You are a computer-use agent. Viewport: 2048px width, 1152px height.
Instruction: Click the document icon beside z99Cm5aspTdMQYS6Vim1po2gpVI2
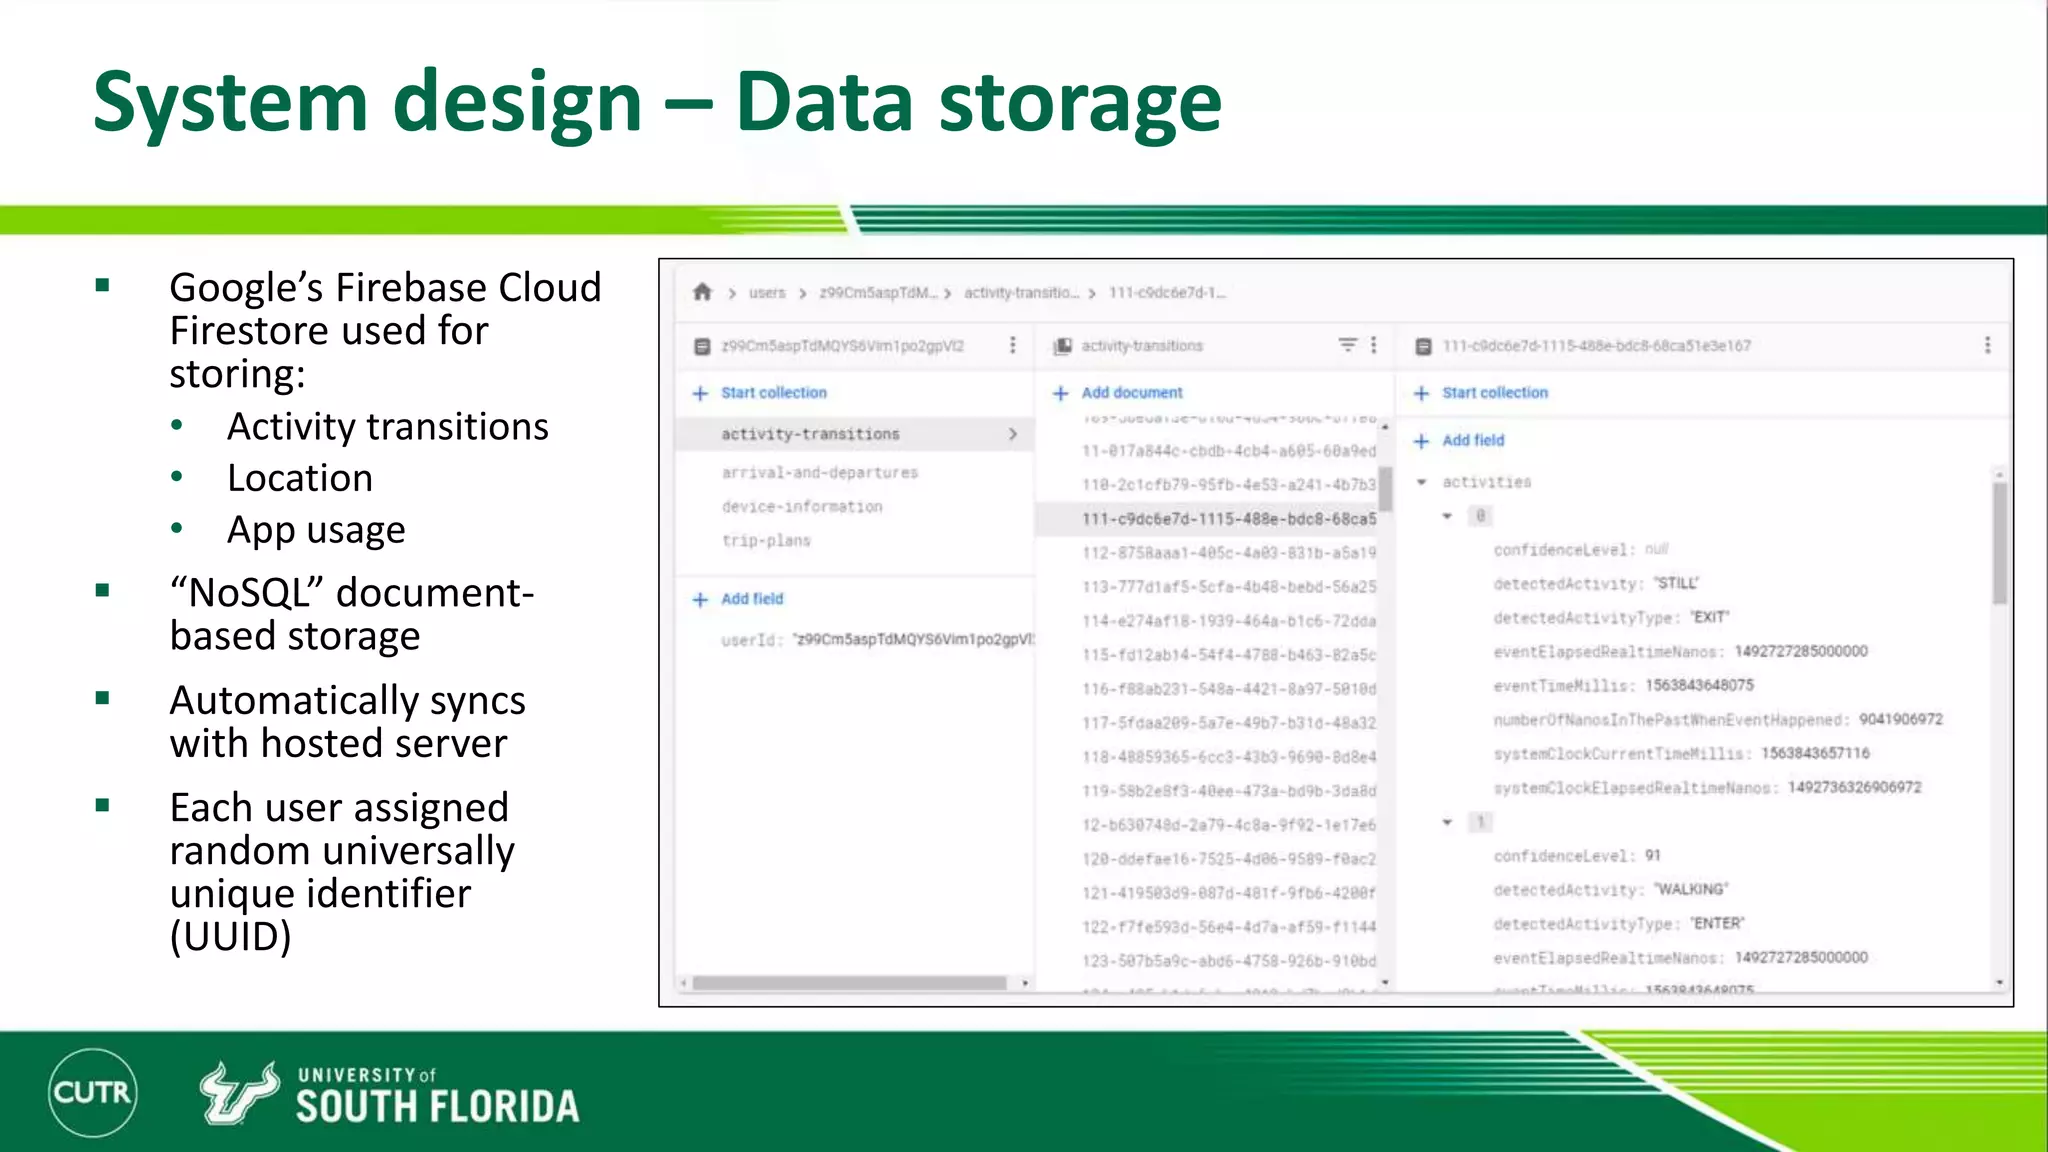pos(702,346)
